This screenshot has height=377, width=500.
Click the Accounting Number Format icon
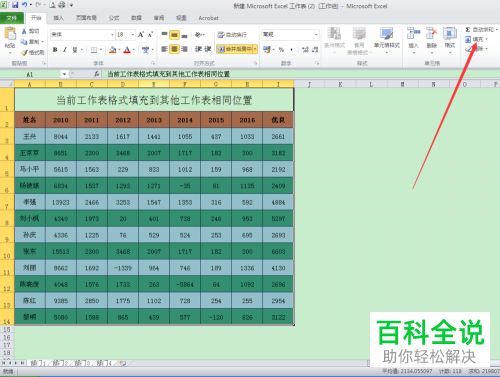pos(267,49)
